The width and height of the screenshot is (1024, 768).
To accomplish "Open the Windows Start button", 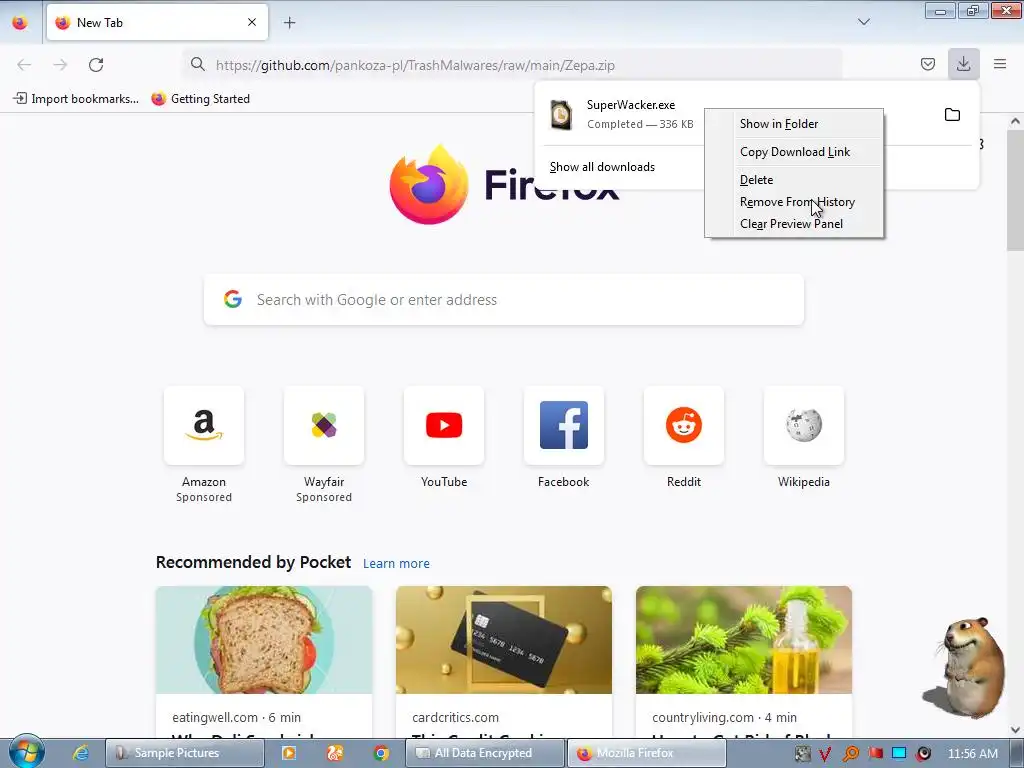I will [x=26, y=752].
